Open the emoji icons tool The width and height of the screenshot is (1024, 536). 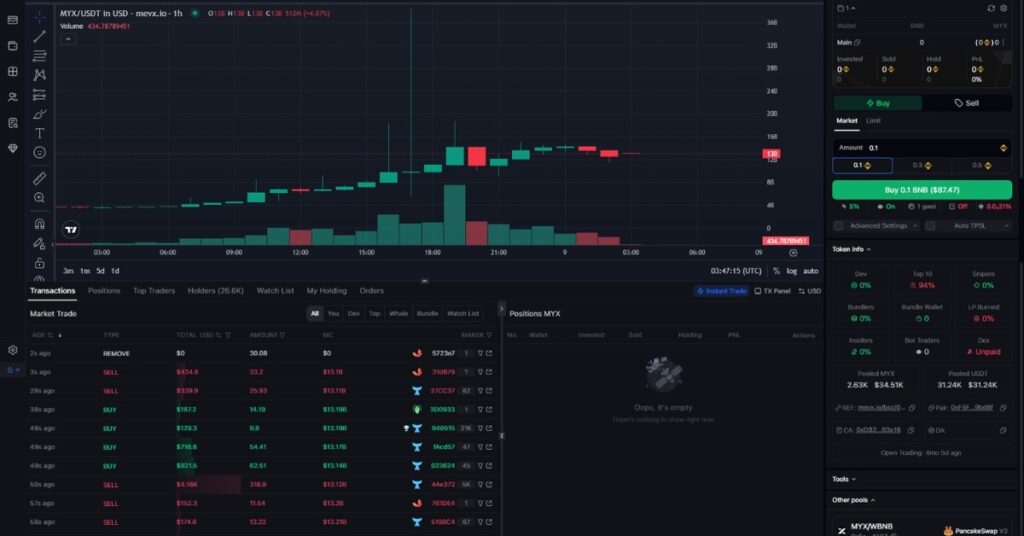click(39, 153)
